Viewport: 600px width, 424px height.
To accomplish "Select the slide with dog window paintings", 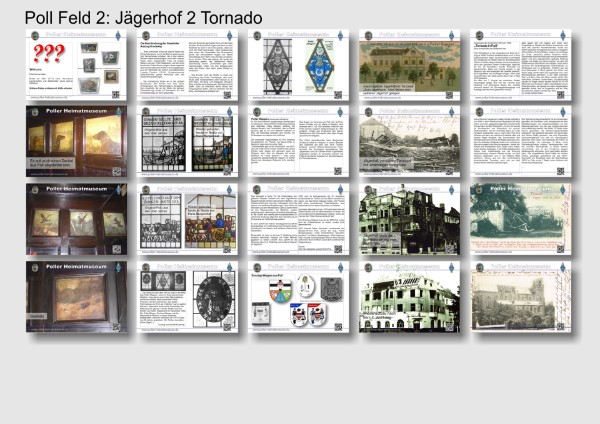I will pos(76,142).
